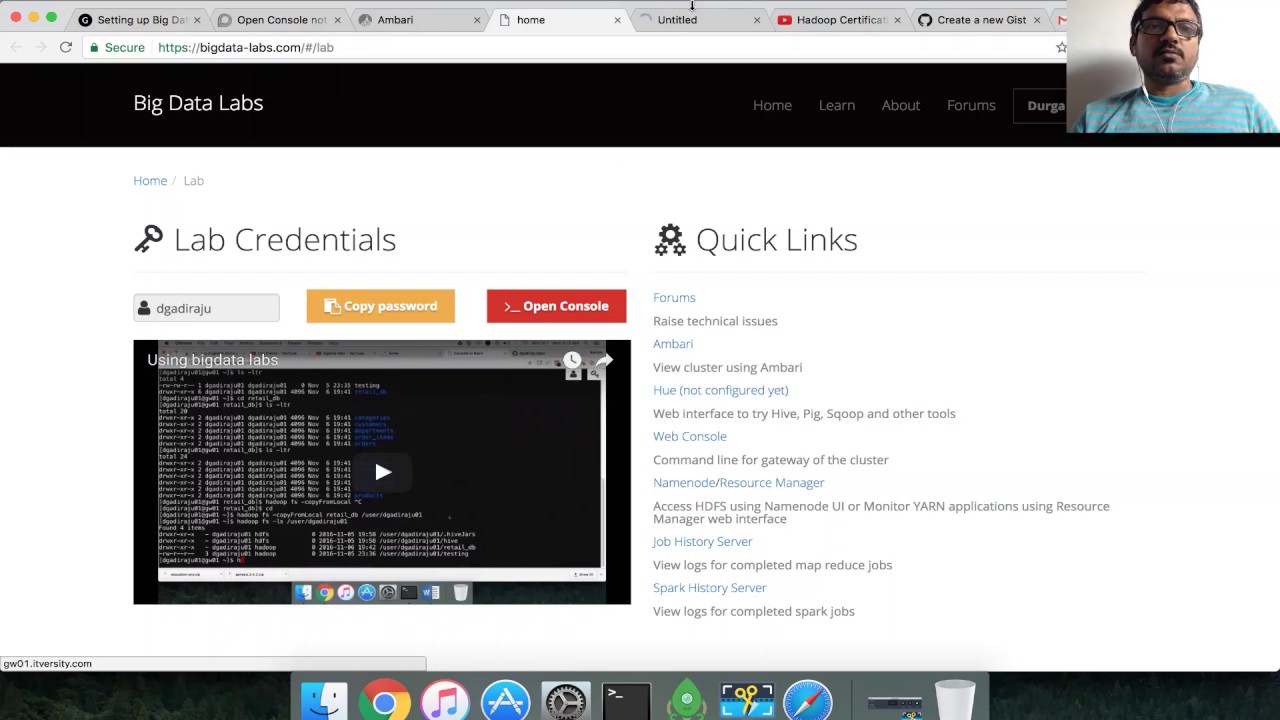Image resolution: width=1280 pixels, height=720 pixels.
Task: Open Forums in the top navigation
Action: pos(971,105)
